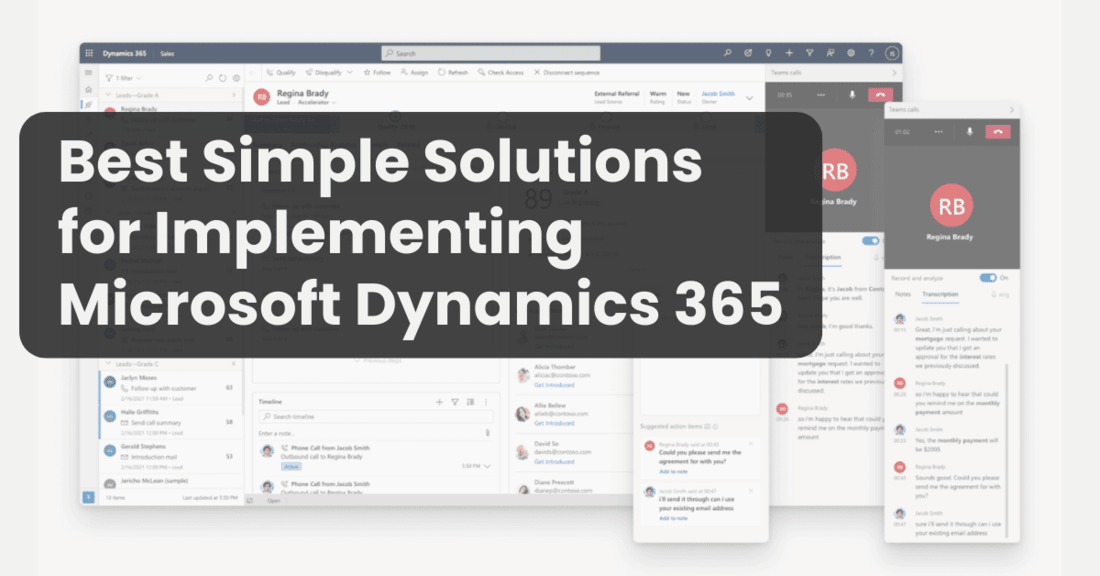Screen dimensions: 1100x576
Task: Add a new timeline record with plus icon
Action: click(439, 402)
